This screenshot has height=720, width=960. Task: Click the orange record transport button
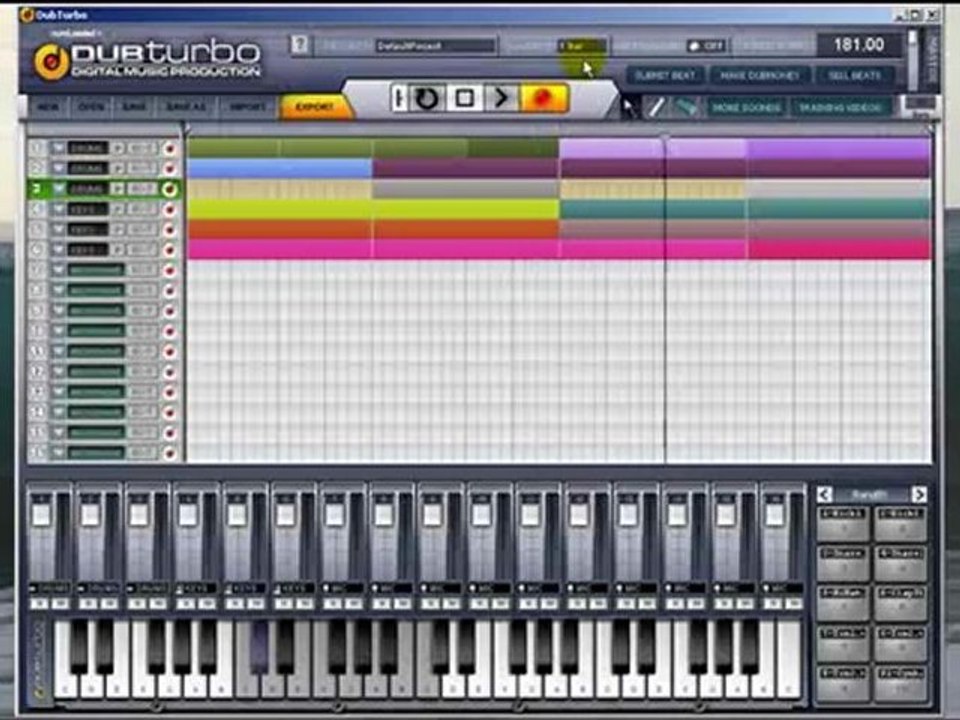pyautogui.click(x=544, y=99)
